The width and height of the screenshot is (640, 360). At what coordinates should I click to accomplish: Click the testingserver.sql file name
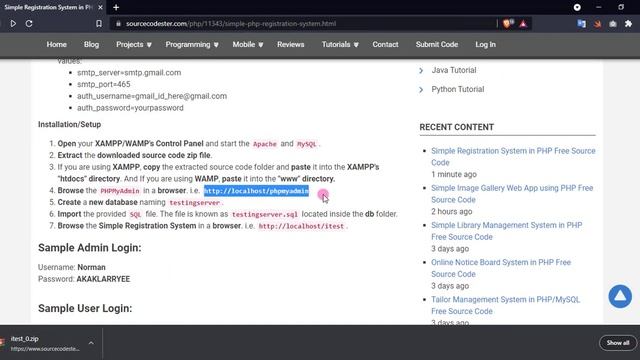(264, 215)
